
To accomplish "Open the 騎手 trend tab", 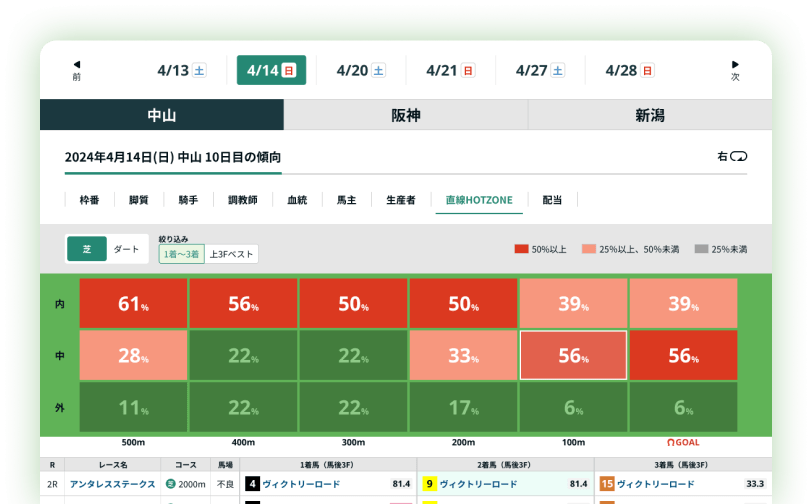I will click(x=188, y=200).
